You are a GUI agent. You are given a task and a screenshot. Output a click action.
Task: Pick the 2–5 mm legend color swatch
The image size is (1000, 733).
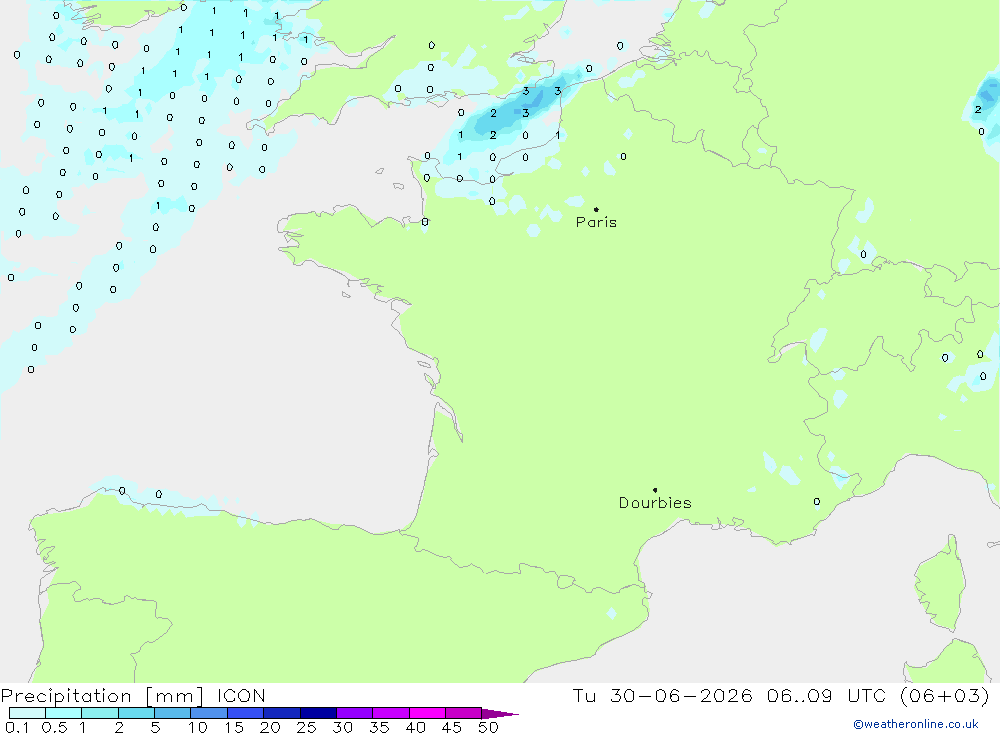point(136,713)
